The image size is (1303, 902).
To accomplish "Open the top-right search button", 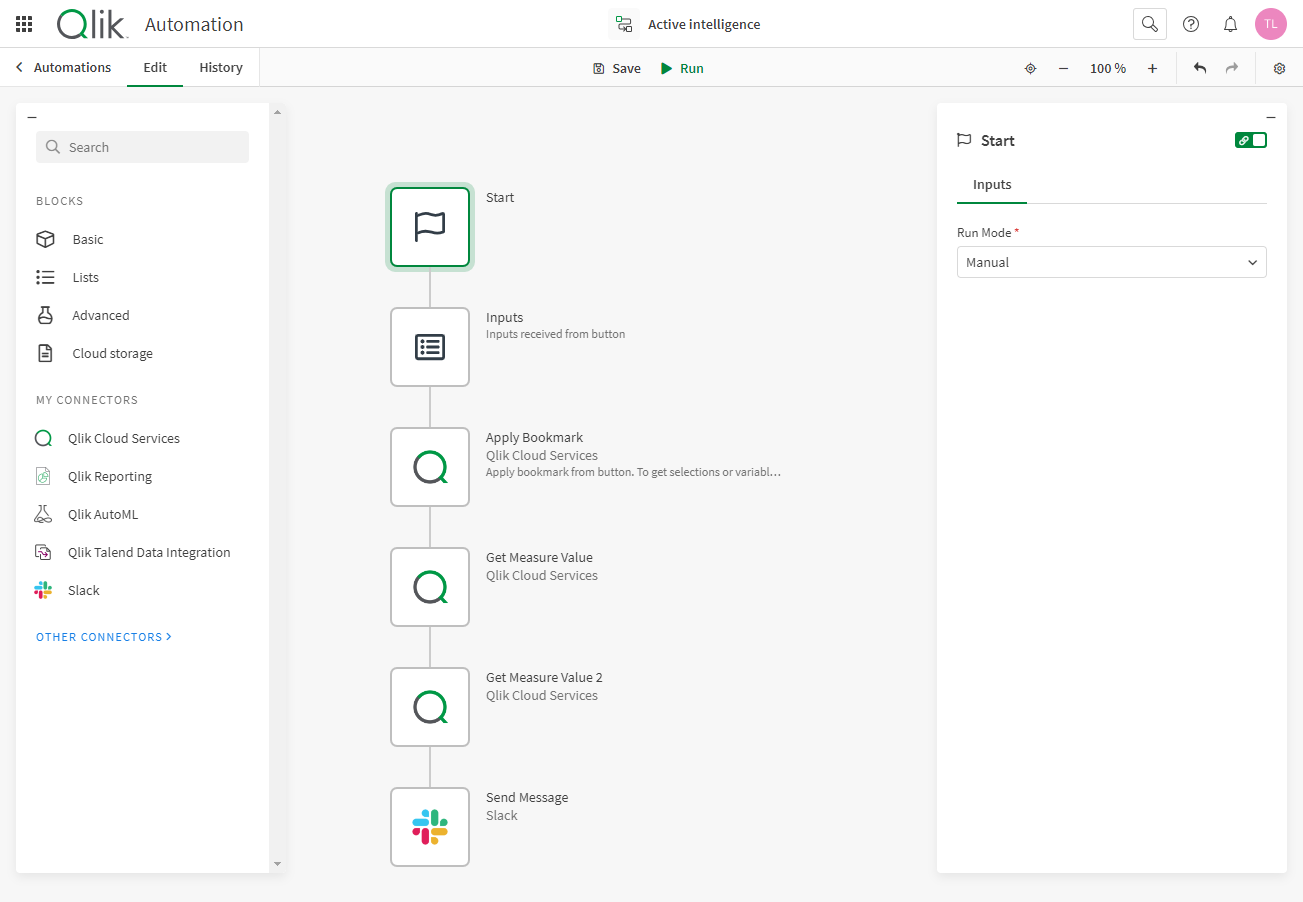I will pos(1150,24).
